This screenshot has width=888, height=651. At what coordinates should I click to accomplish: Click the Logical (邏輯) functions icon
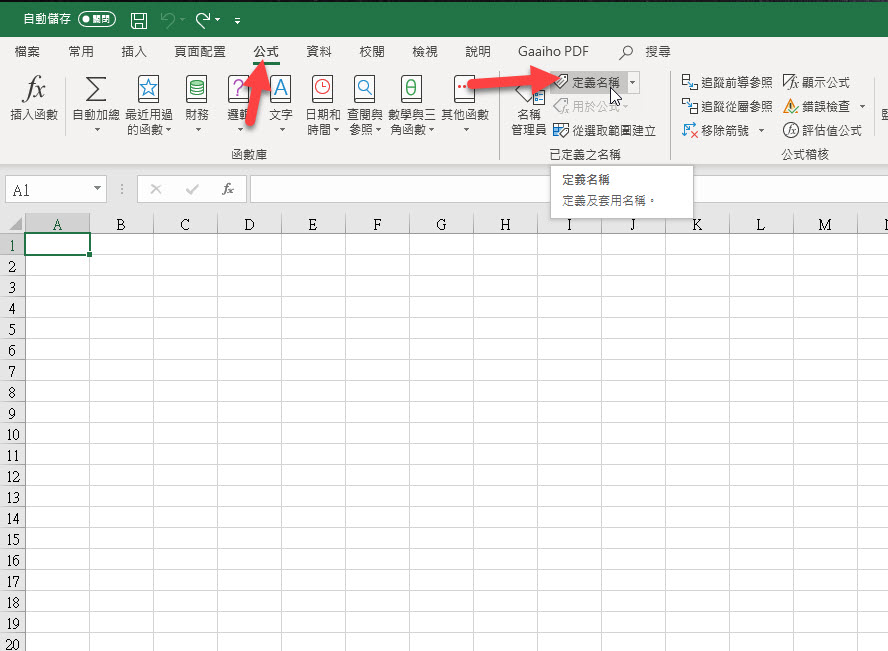click(238, 89)
